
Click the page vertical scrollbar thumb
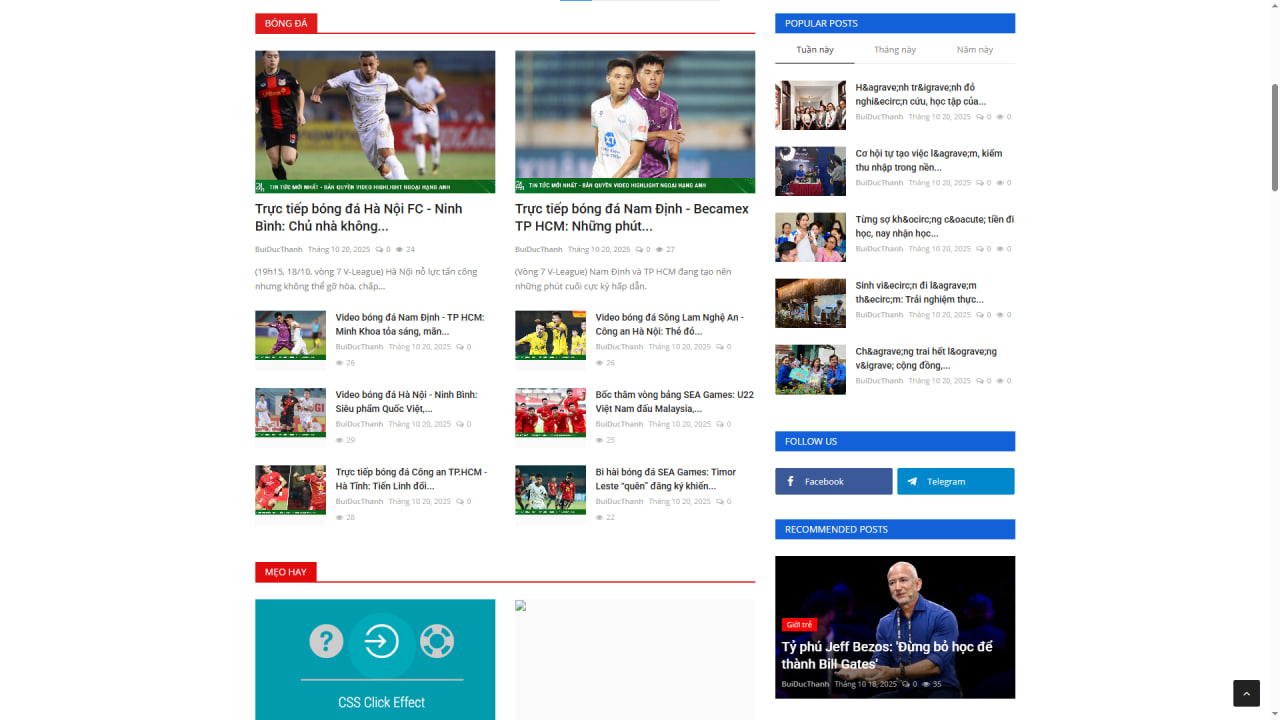(1274, 135)
